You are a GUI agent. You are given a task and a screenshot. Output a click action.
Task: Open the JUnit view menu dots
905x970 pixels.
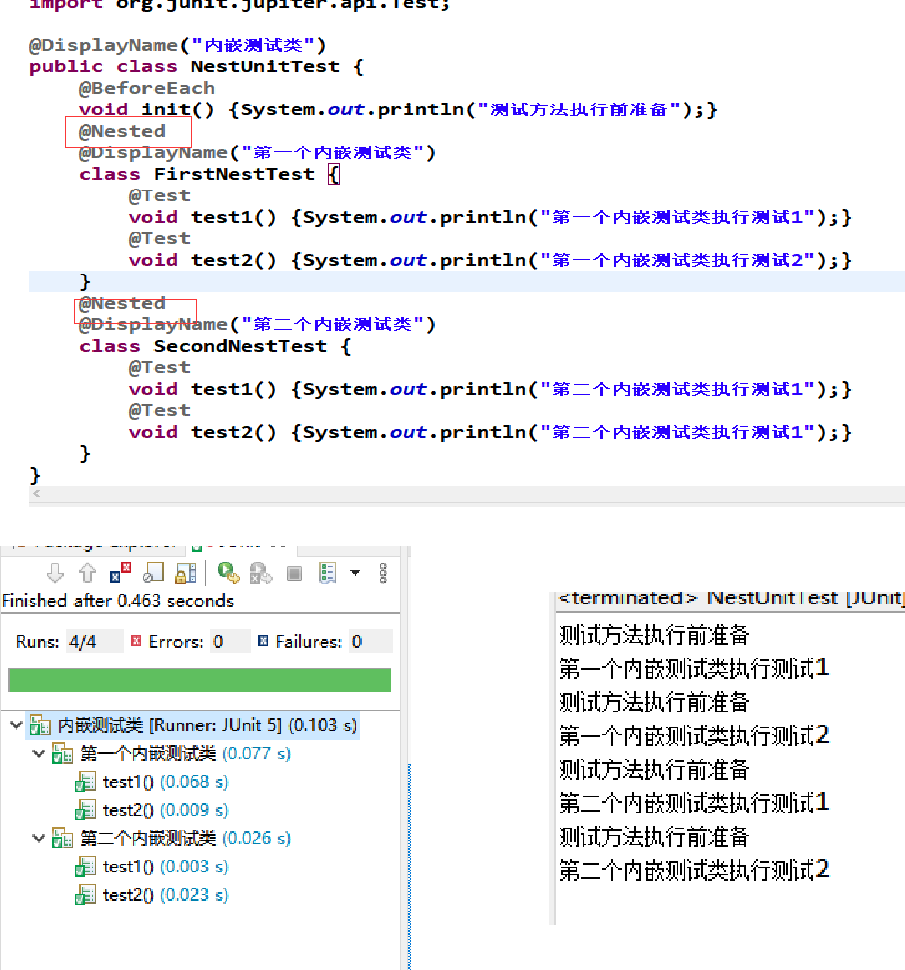pos(383,573)
